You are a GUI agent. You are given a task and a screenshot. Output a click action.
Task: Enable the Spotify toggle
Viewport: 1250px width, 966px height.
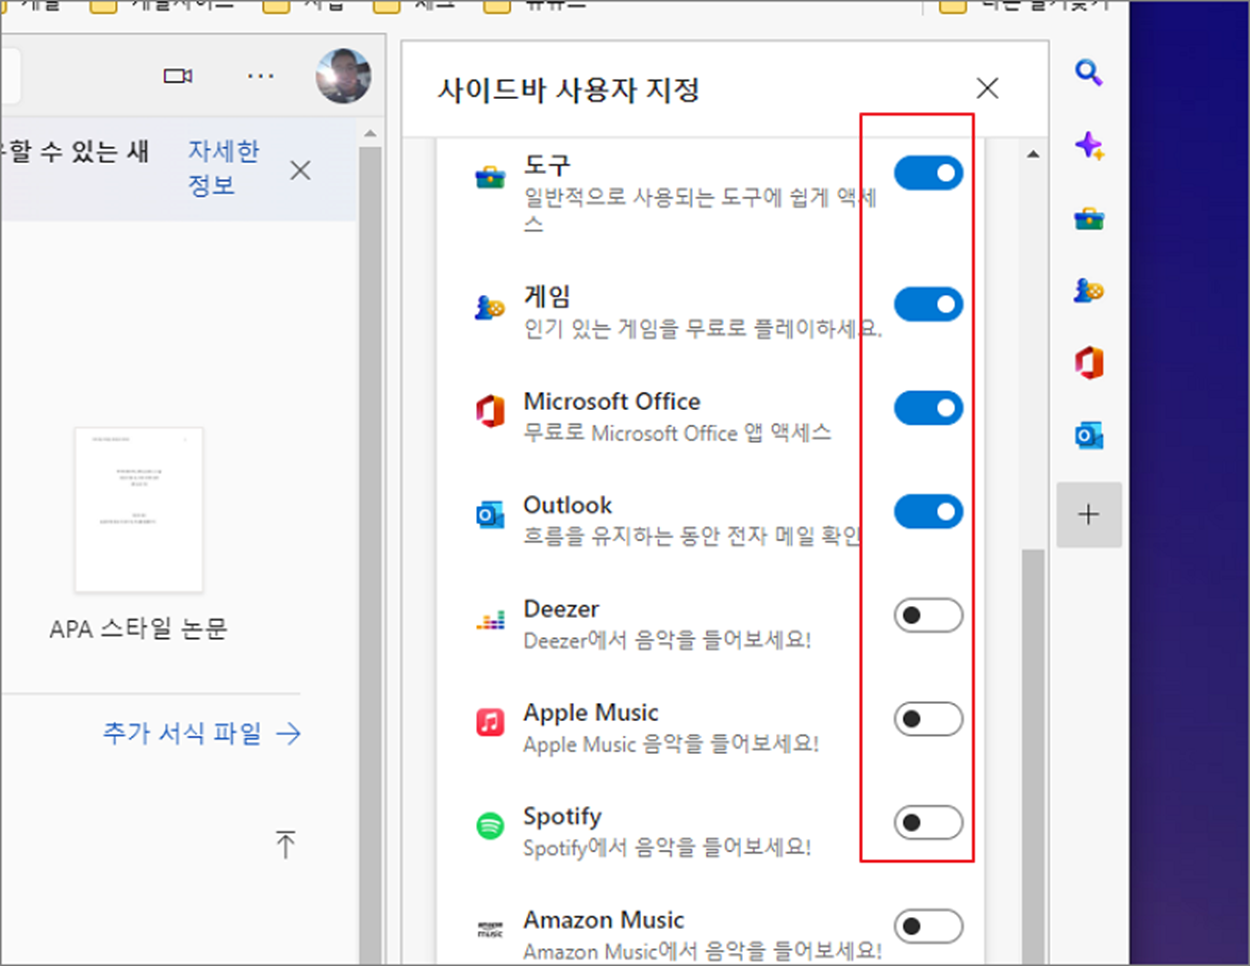928,823
